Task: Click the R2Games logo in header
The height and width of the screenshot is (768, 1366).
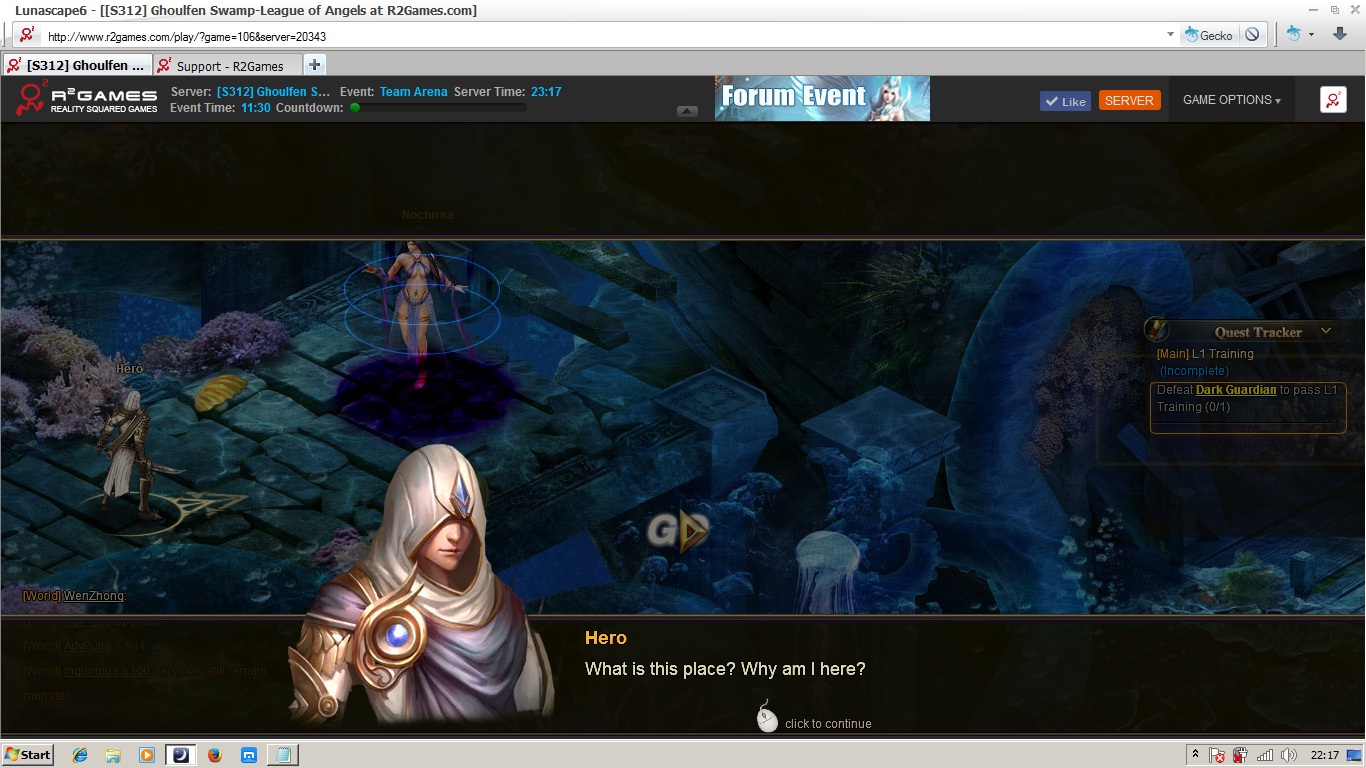Action: click(x=88, y=99)
